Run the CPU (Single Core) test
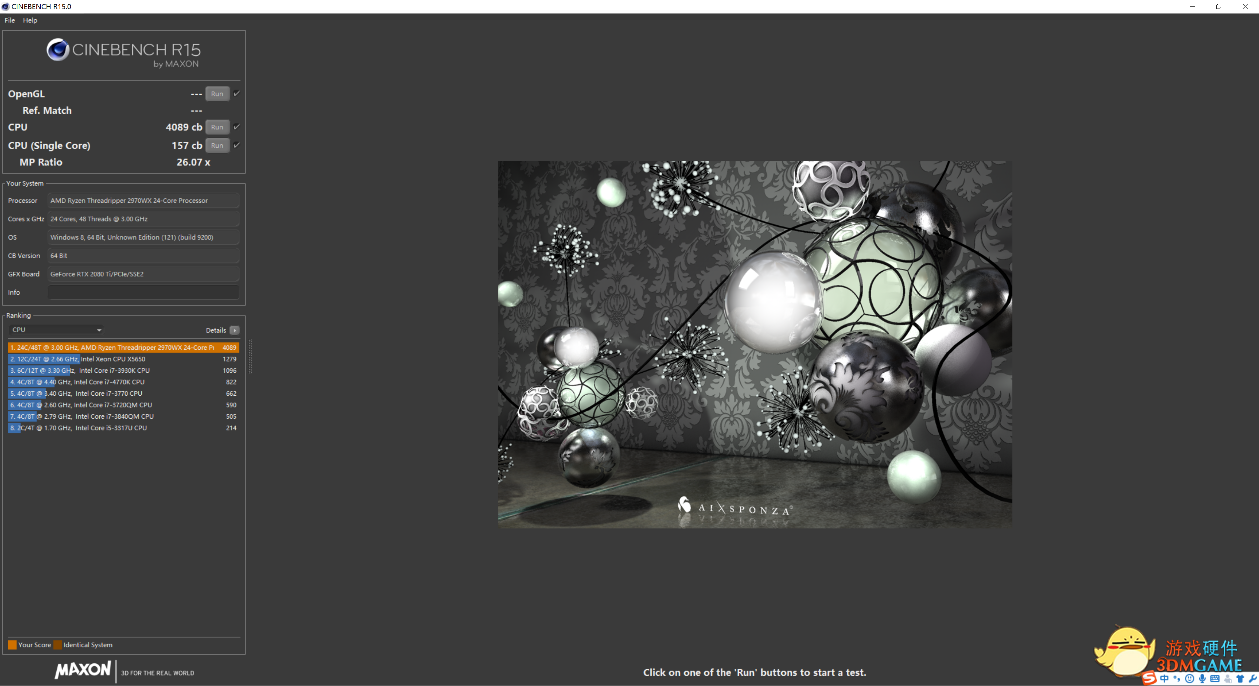Image resolution: width=1259 pixels, height=686 pixels. point(217,145)
